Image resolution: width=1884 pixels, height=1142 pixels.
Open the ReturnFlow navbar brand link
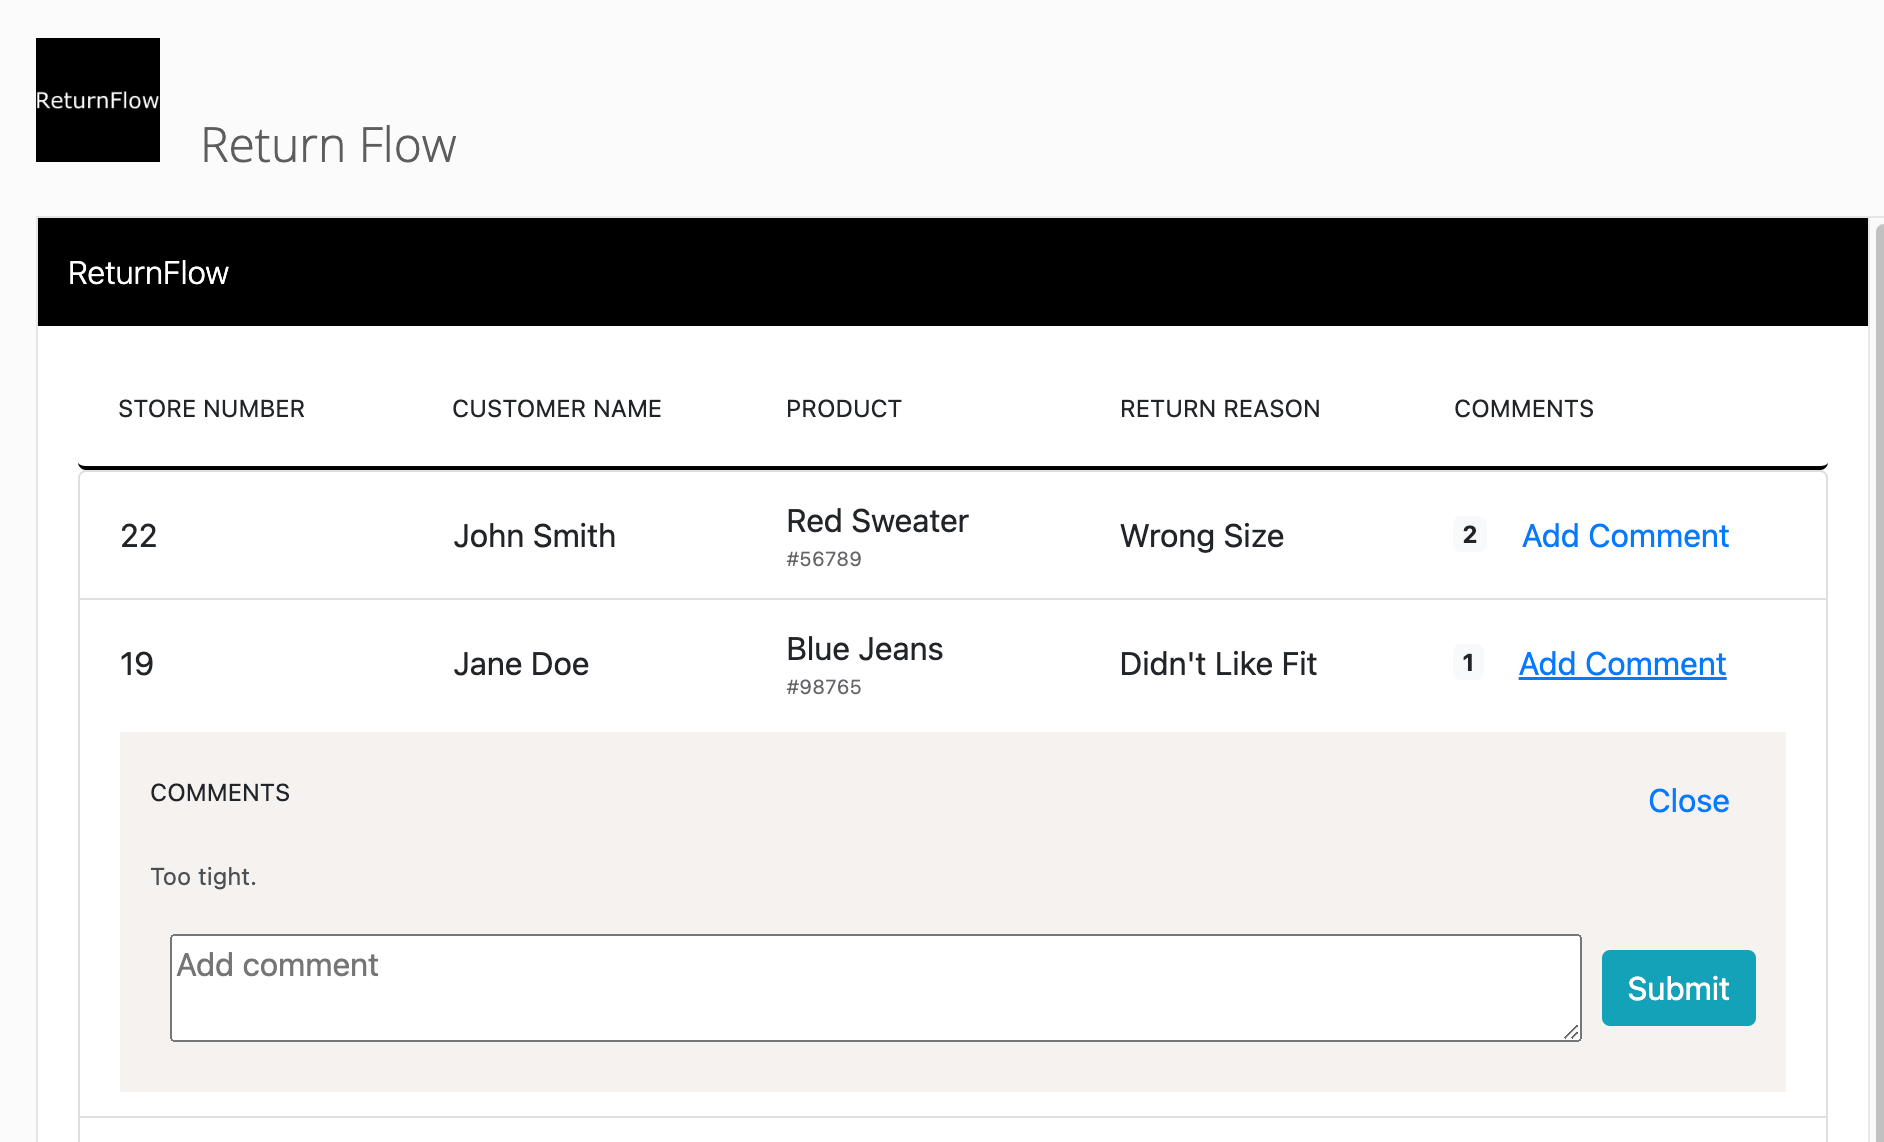(x=148, y=273)
